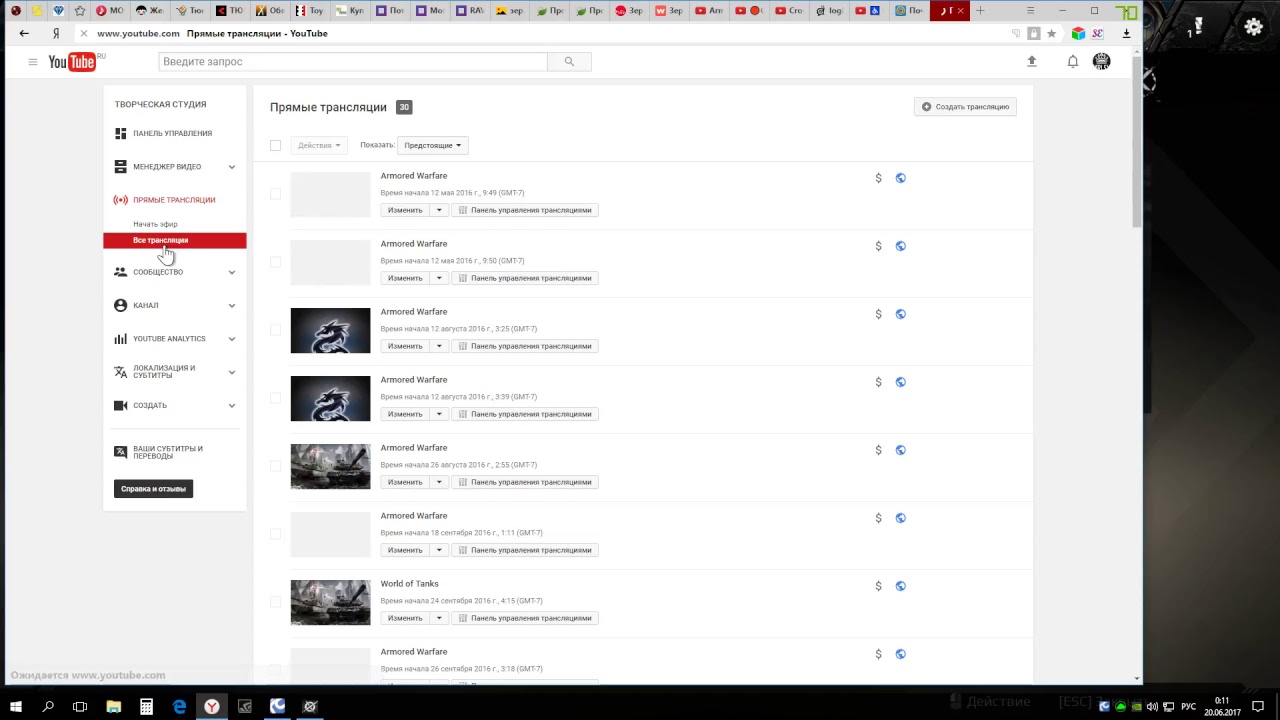Open the World of Tanks stream title

coord(409,584)
